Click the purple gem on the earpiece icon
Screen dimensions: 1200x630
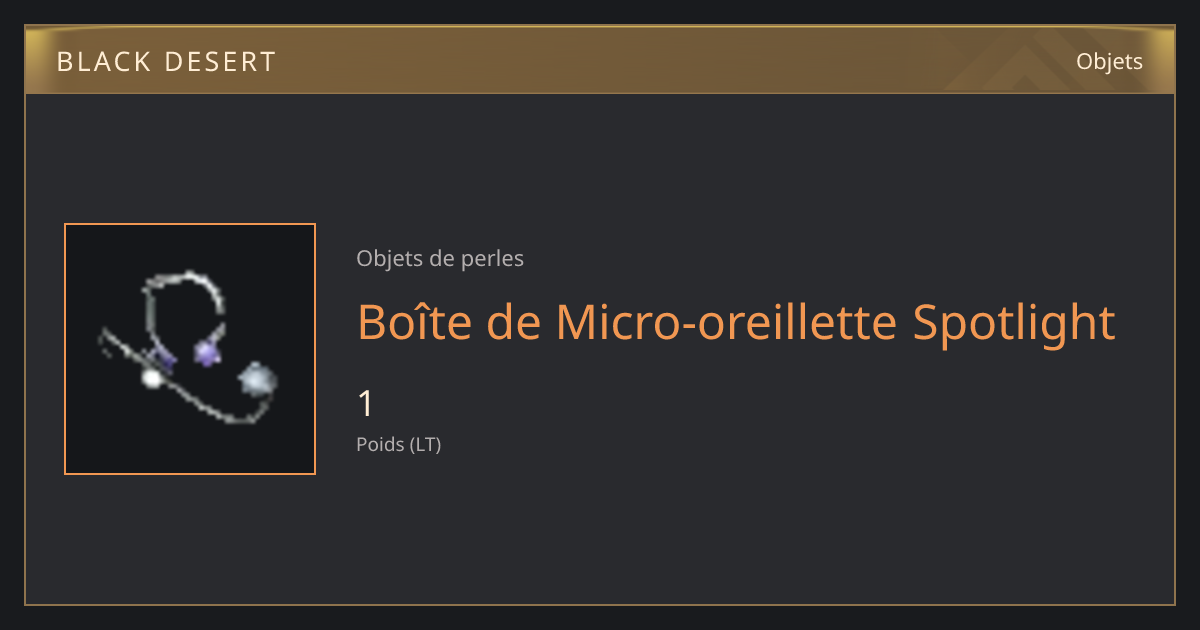[207, 351]
